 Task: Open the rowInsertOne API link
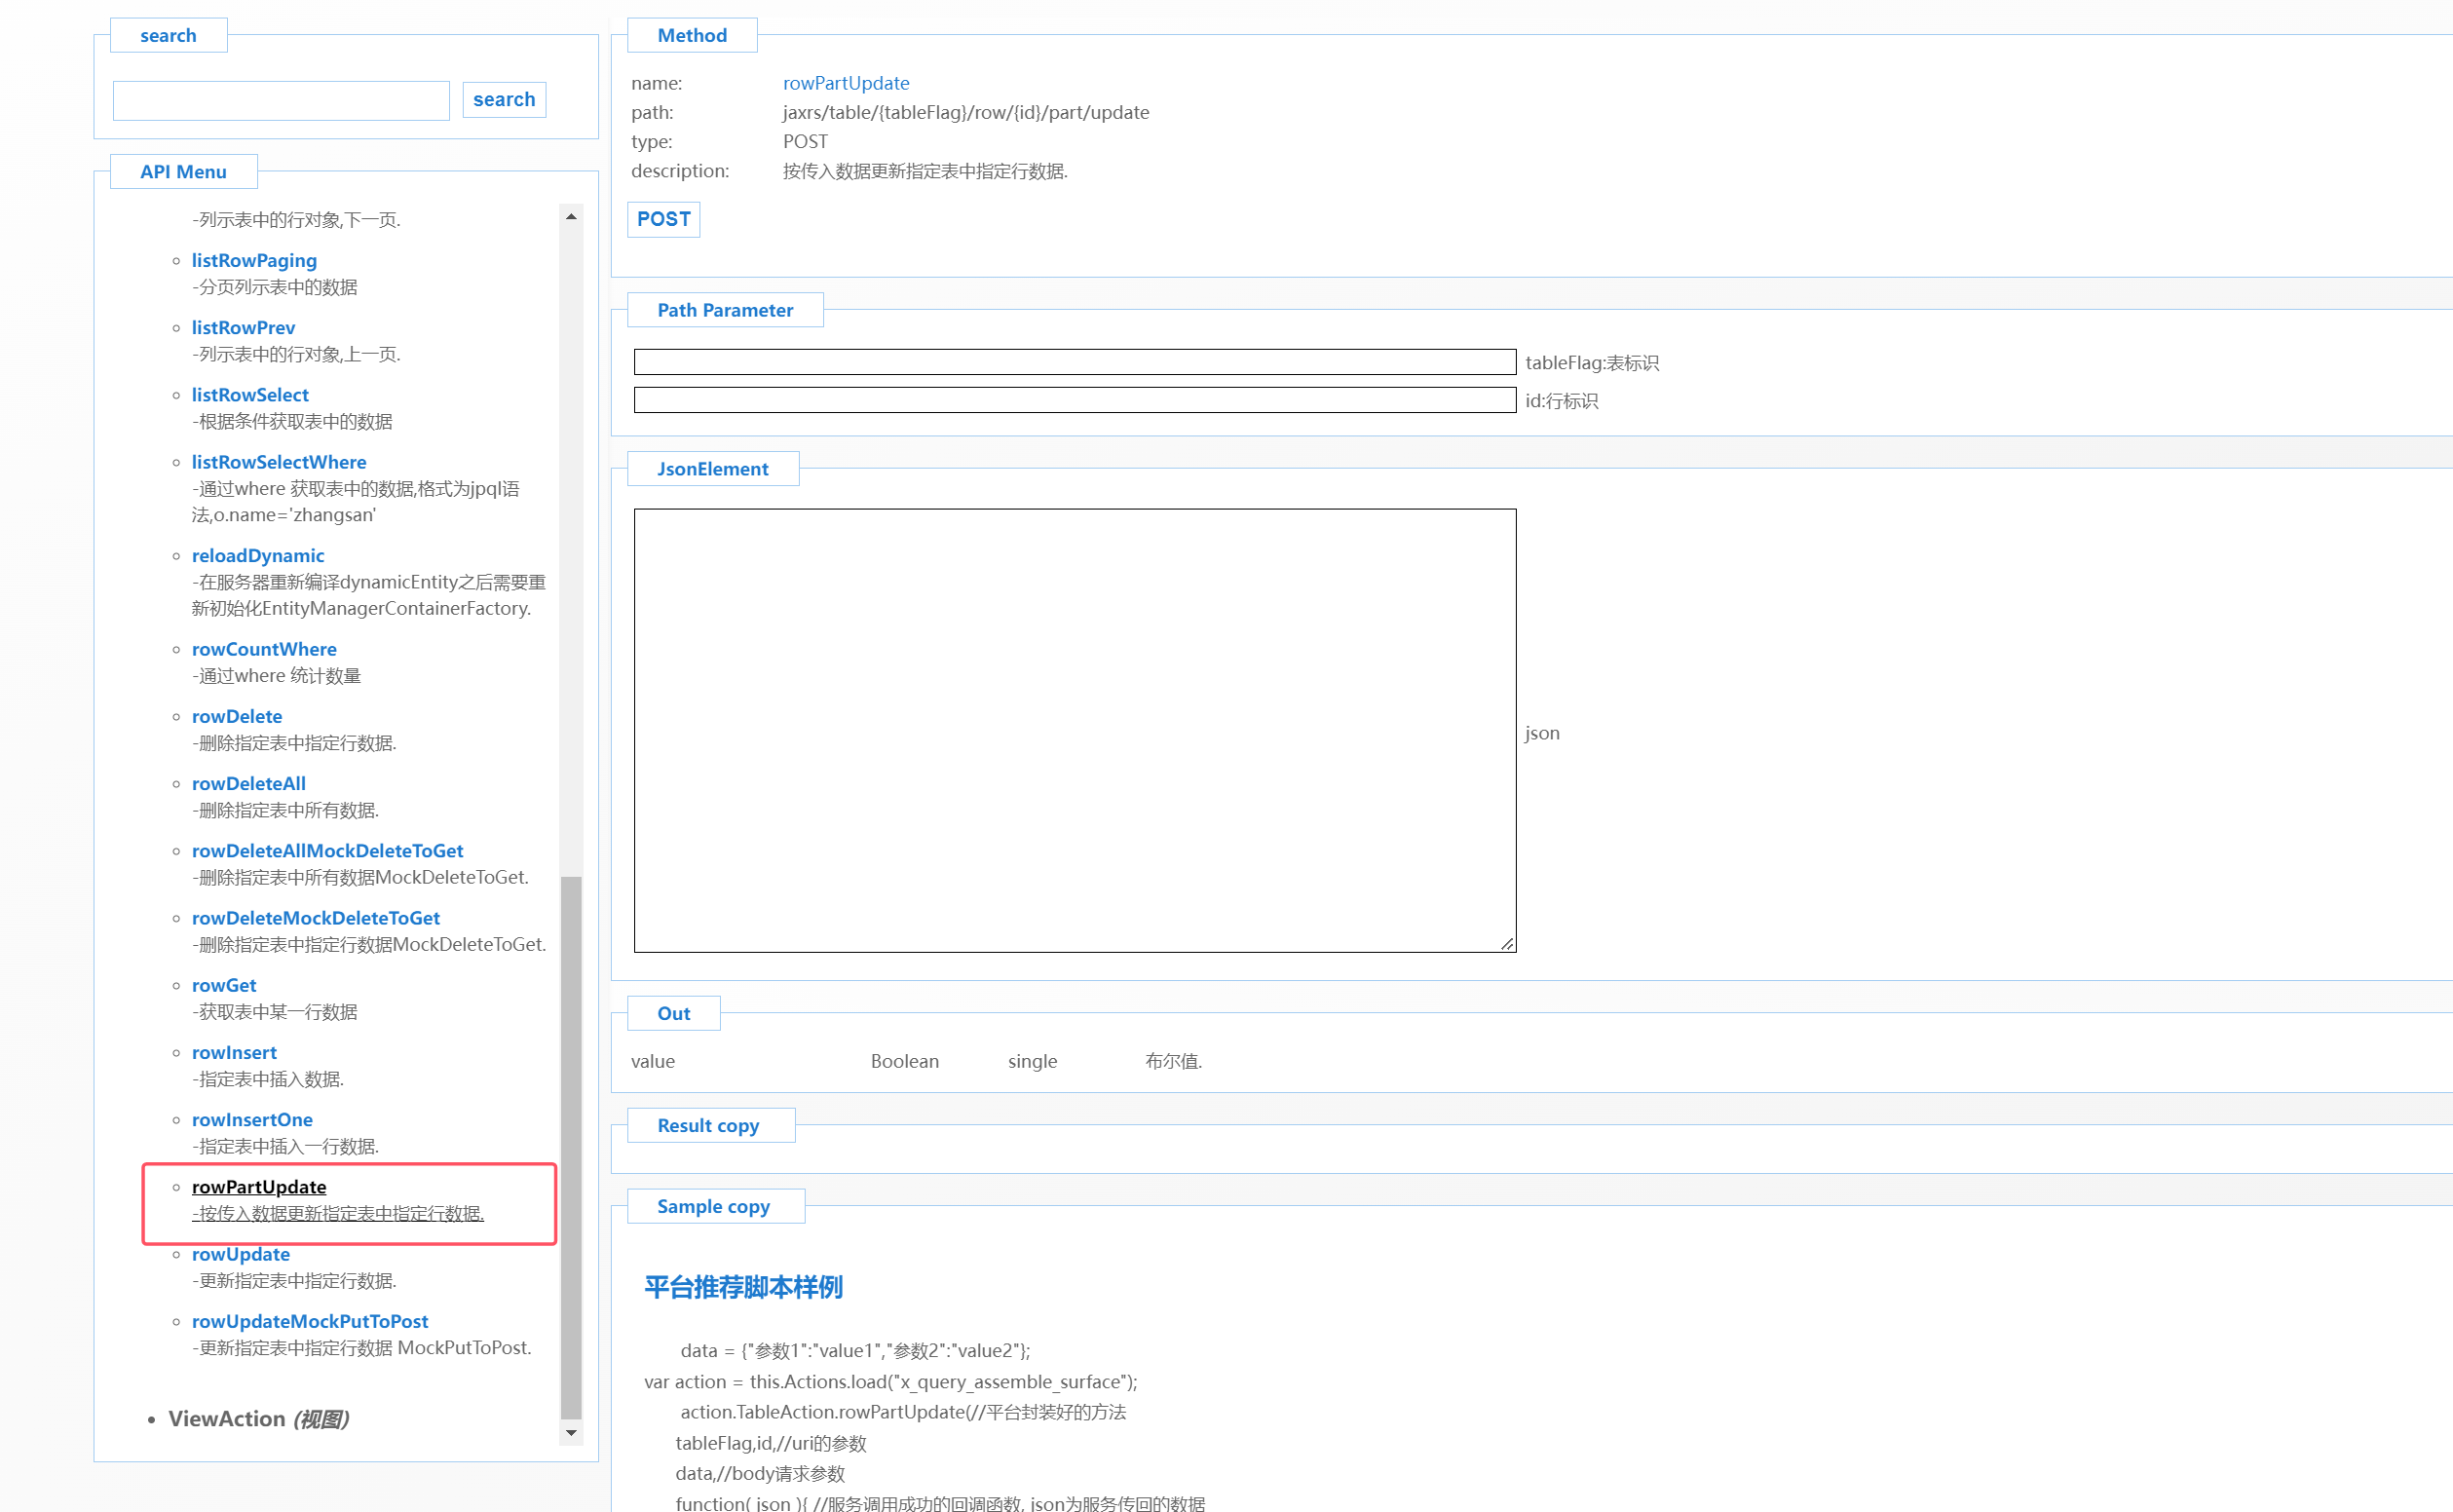coord(252,1119)
